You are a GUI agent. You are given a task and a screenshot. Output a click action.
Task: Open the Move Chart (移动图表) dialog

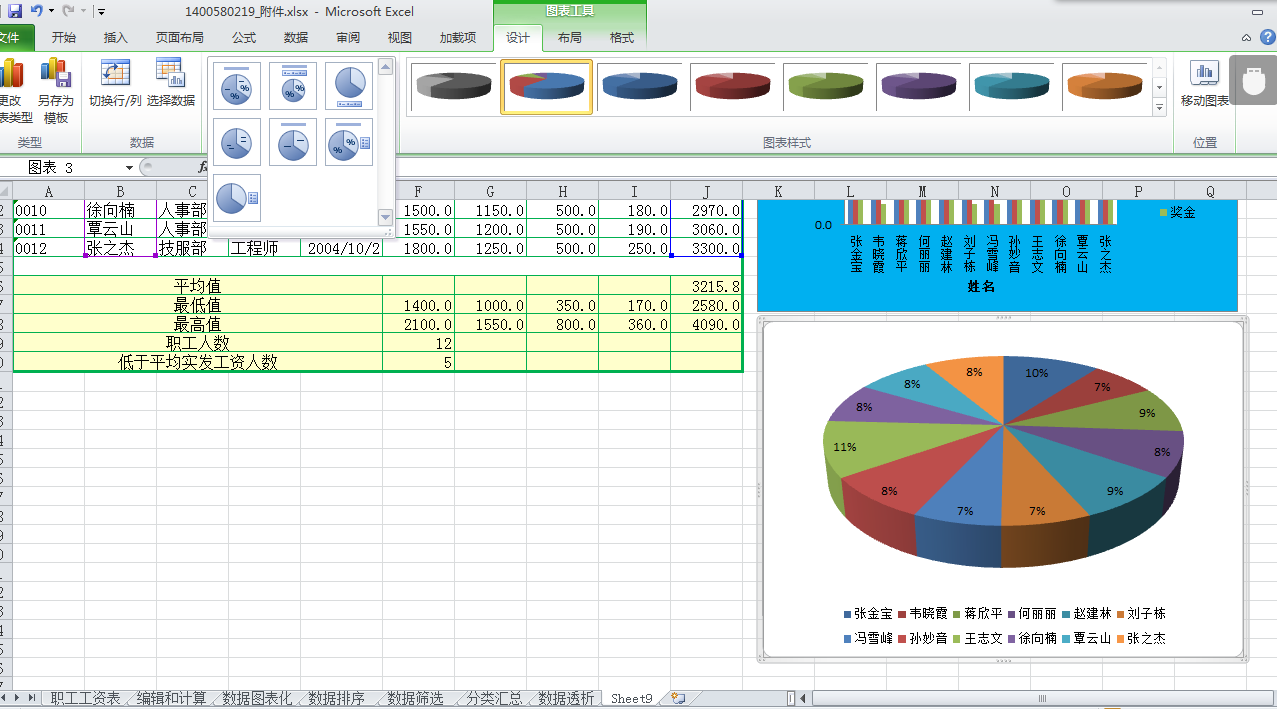(1205, 84)
